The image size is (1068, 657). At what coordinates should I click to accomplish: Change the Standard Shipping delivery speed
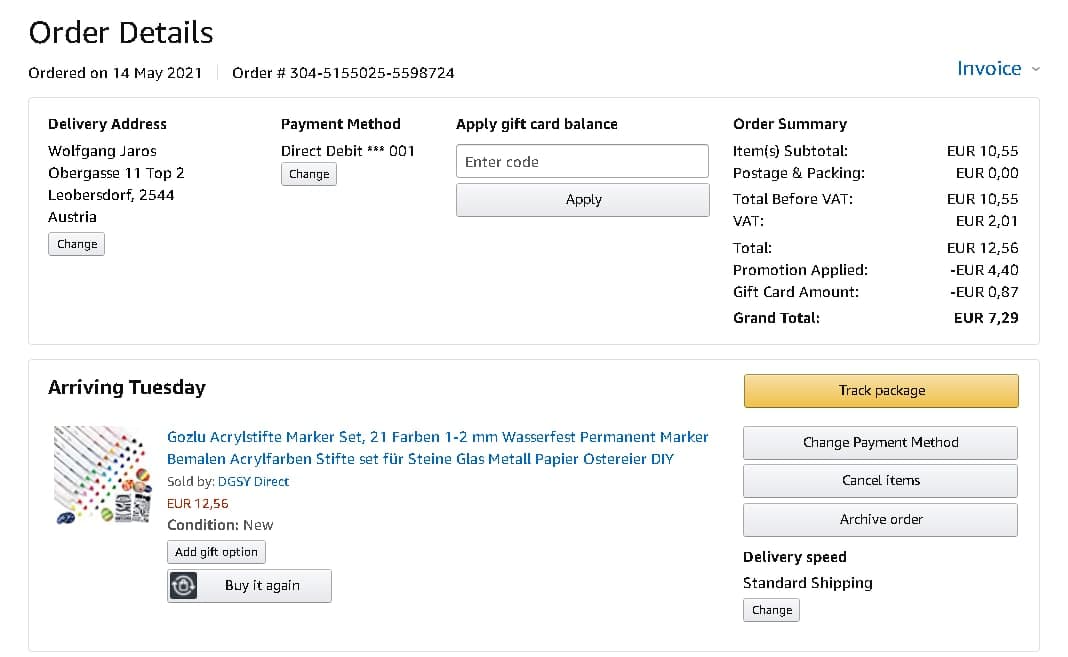(x=771, y=610)
